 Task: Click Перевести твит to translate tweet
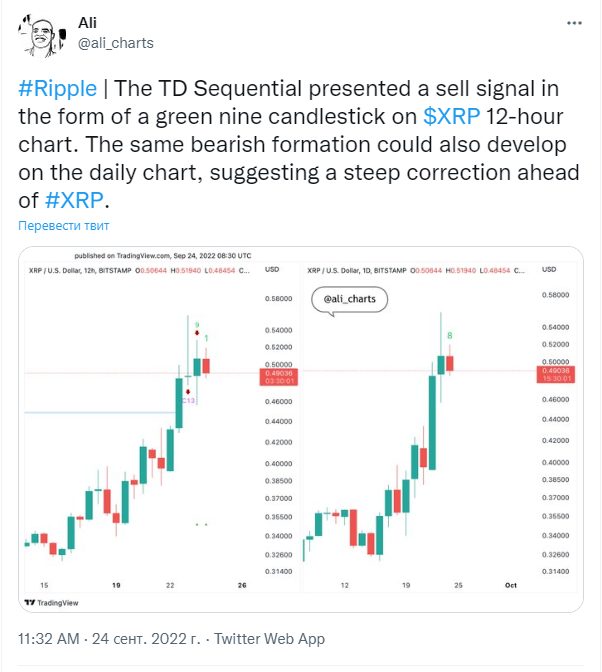[x=63, y=226]
